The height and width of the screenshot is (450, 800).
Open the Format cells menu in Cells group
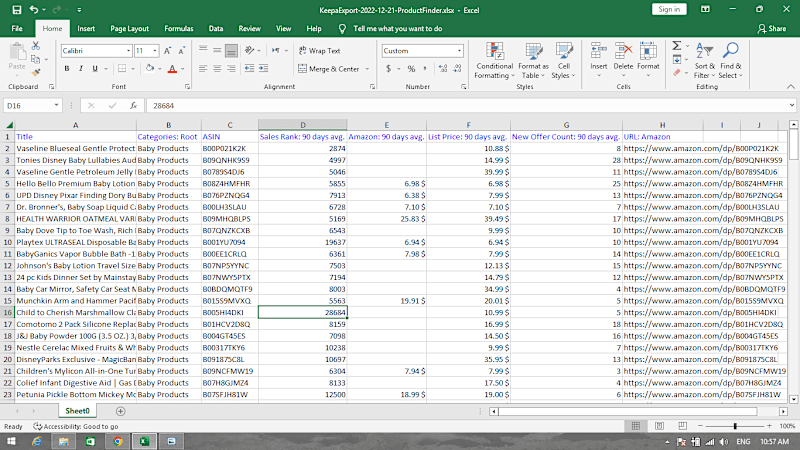point(648,60)
